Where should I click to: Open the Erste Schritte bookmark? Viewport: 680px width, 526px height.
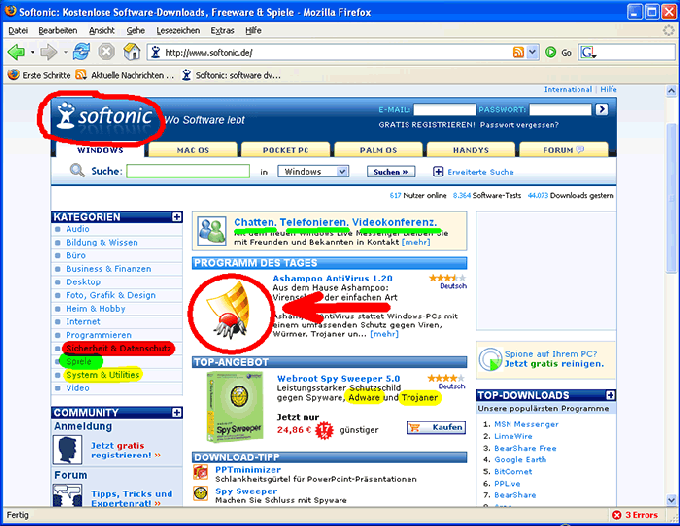point(39,75)
